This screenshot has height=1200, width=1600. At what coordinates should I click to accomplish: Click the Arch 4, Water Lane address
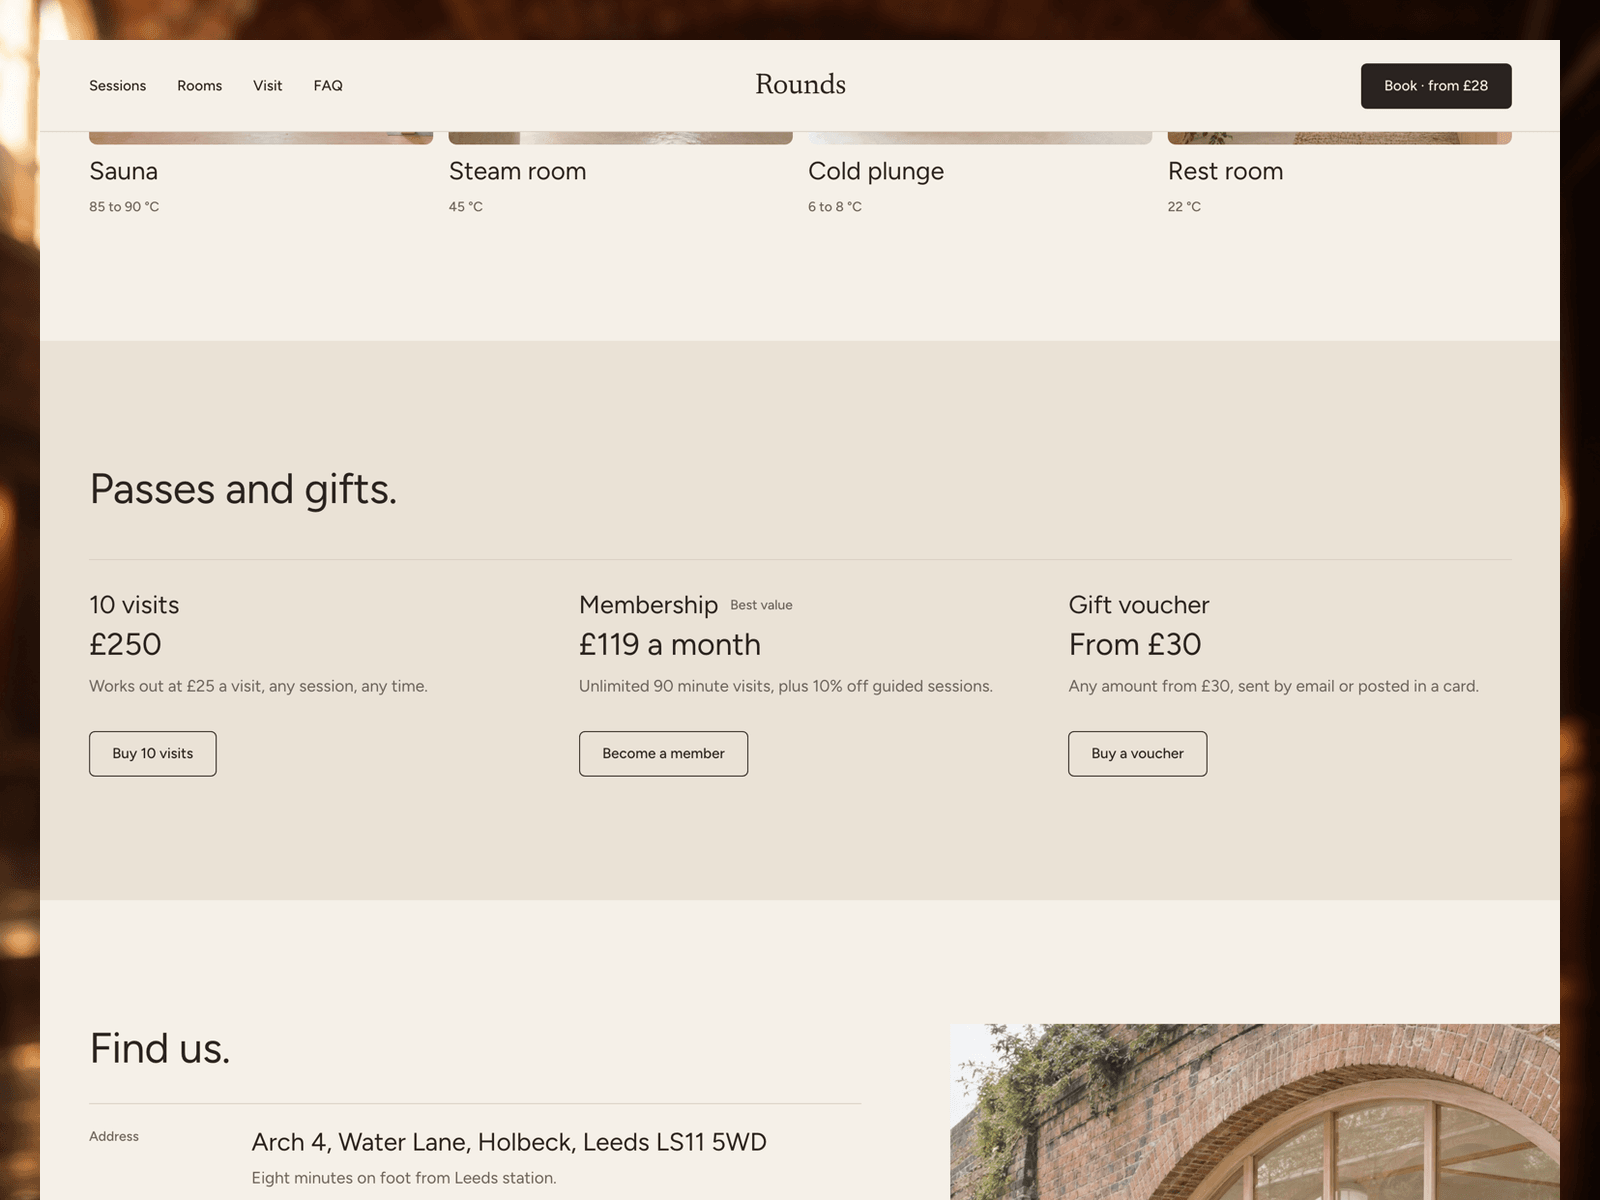(509, 1142)
